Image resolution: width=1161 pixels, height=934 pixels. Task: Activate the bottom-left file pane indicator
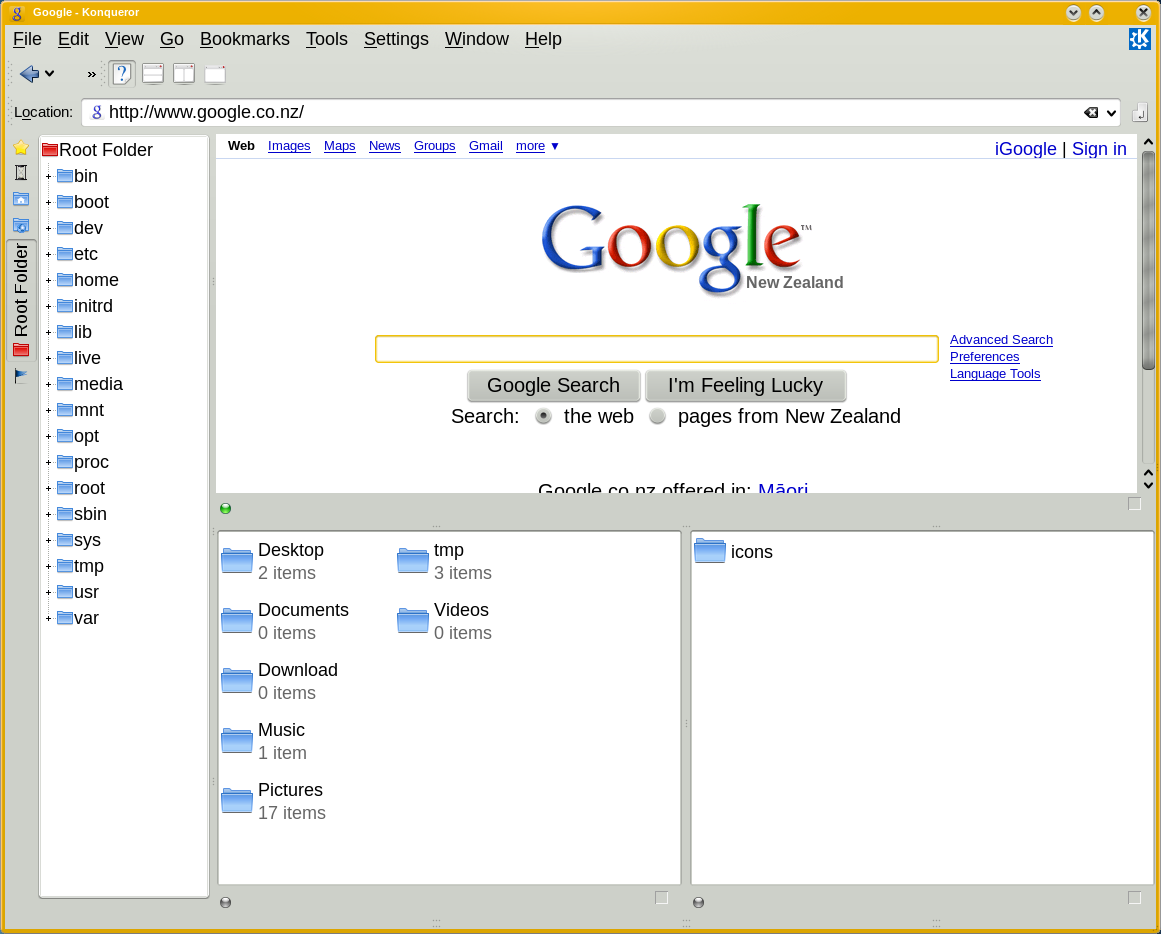click(226, 902)
